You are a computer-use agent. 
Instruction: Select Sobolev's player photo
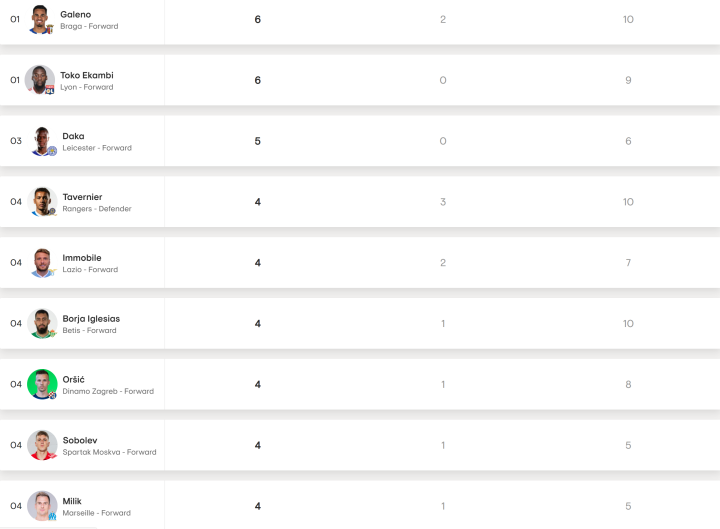(x=42, y=445)
